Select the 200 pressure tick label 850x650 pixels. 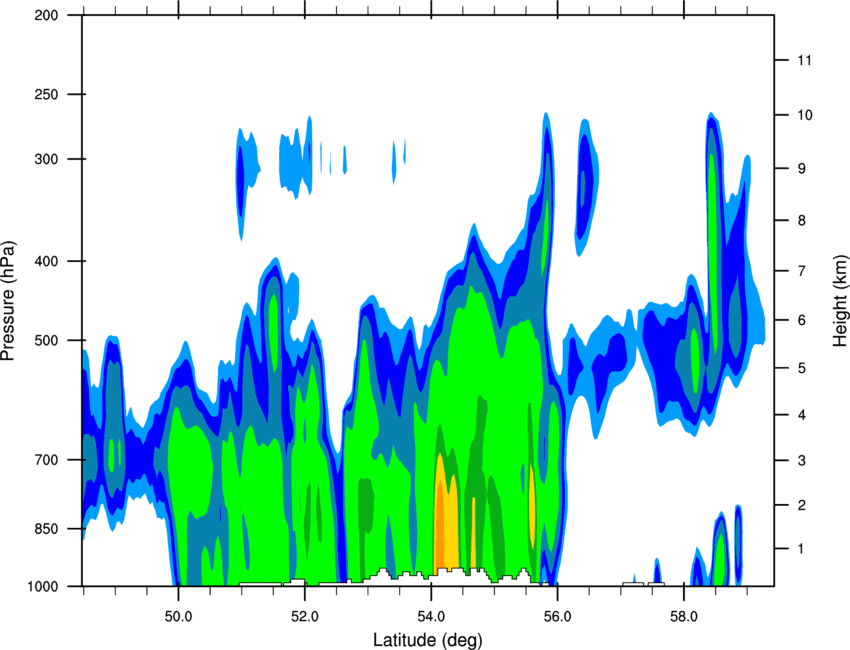[46, 15]
